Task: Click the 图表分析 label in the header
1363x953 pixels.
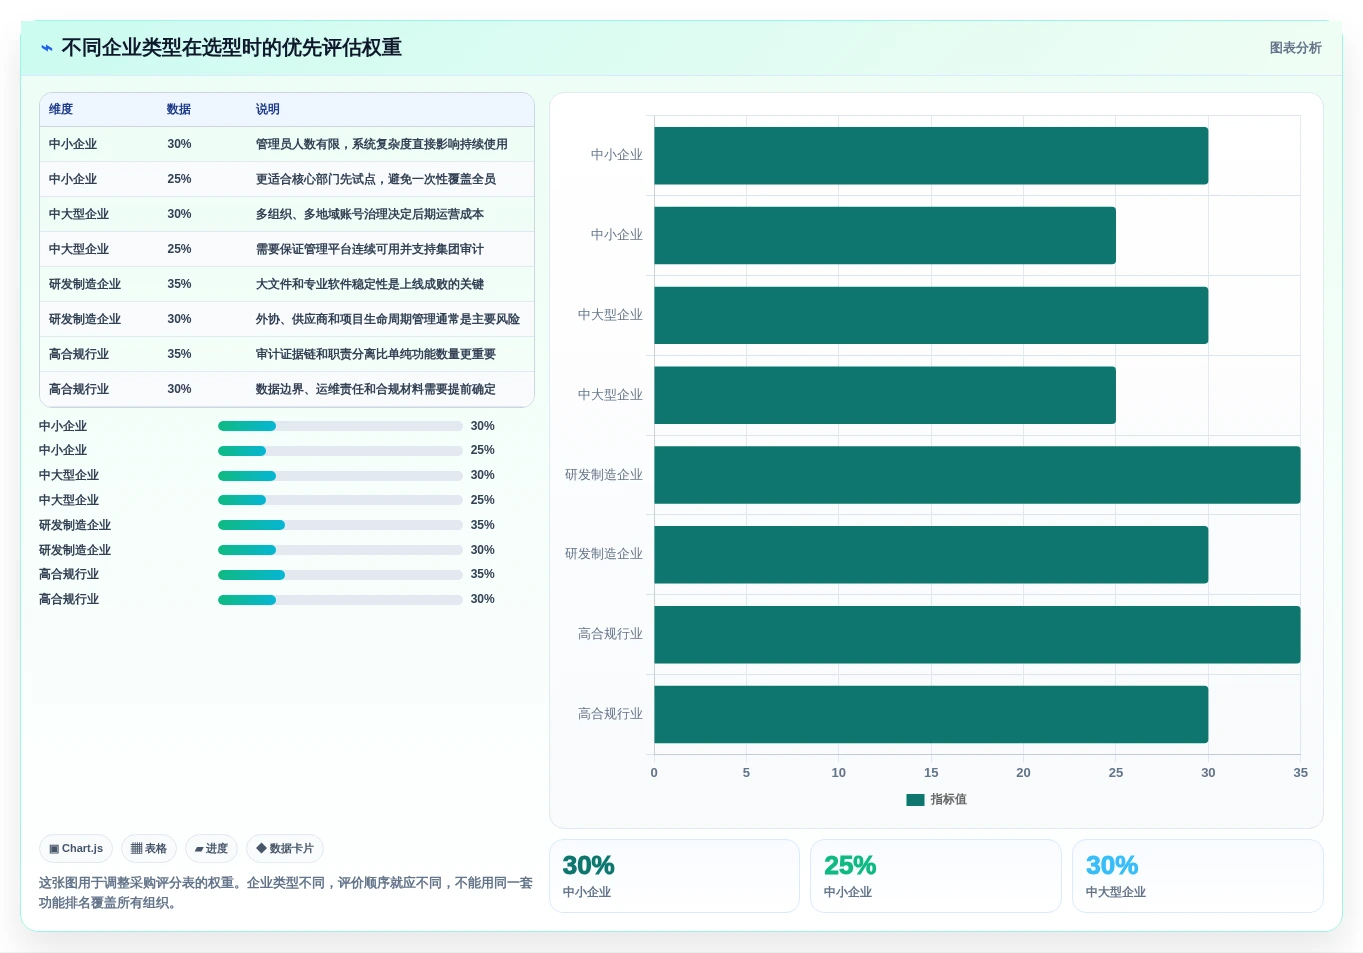Action: pos(1295,48)
